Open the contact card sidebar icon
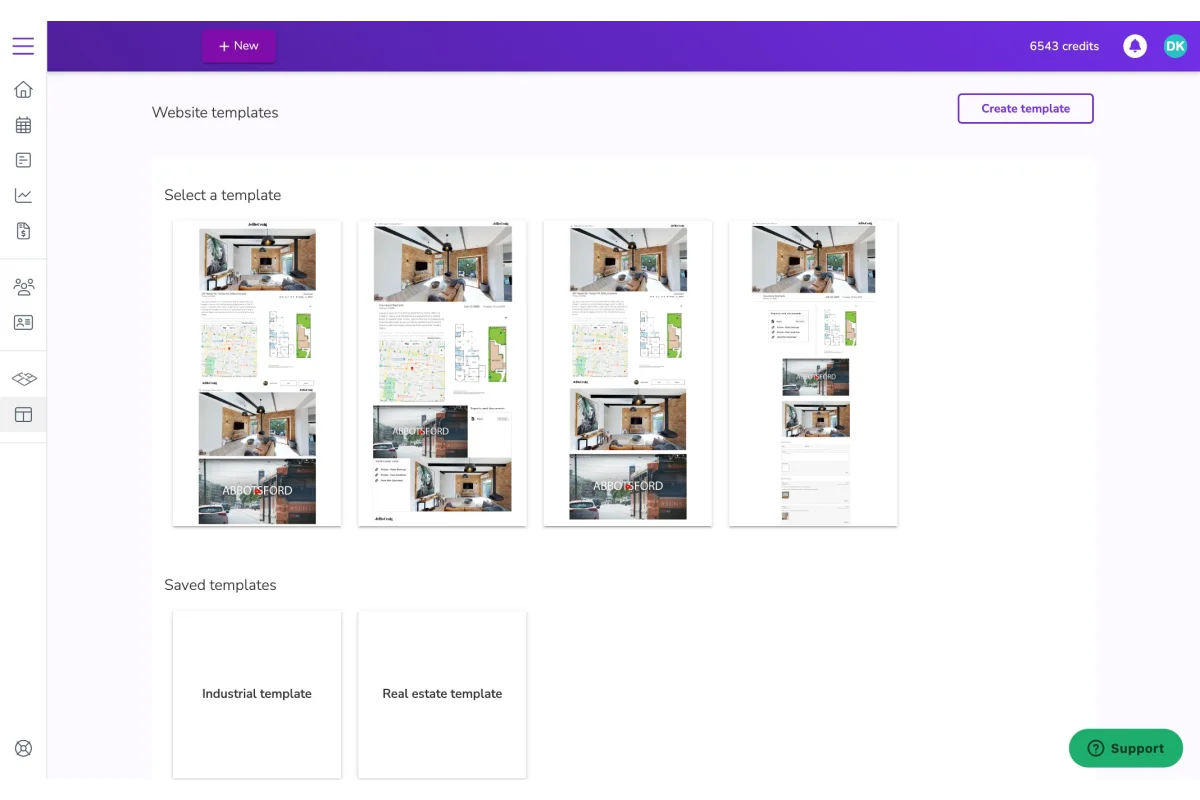Screen dimensions: 1200x800 click(x=23, y=322)
